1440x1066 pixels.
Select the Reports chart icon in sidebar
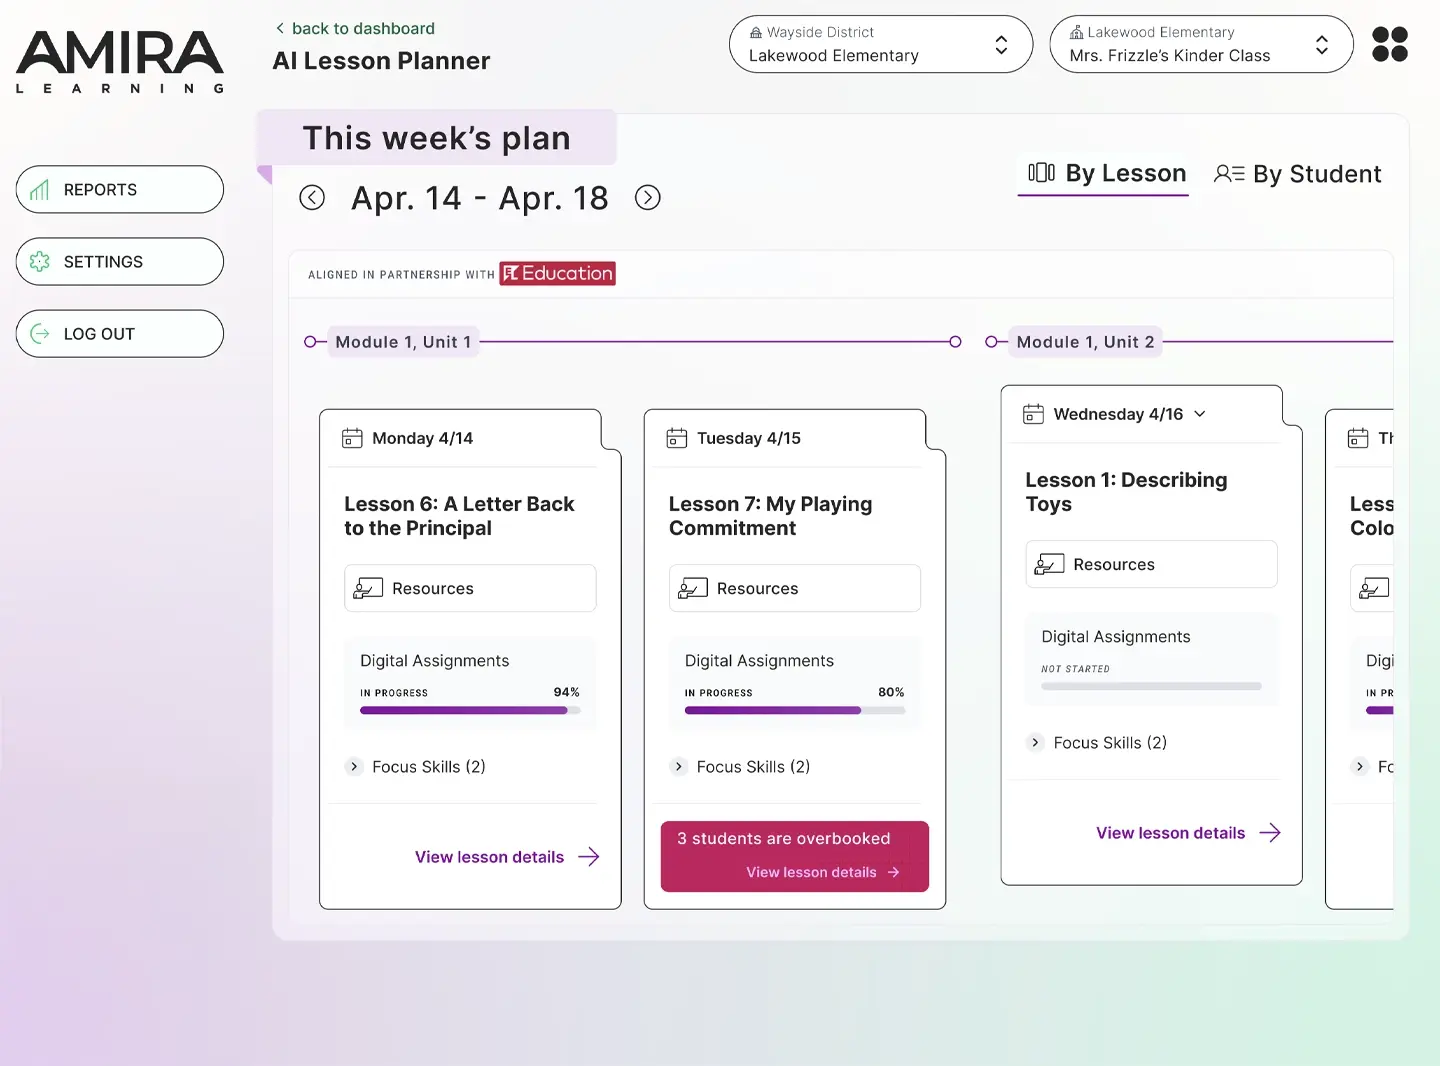[41, 189]
